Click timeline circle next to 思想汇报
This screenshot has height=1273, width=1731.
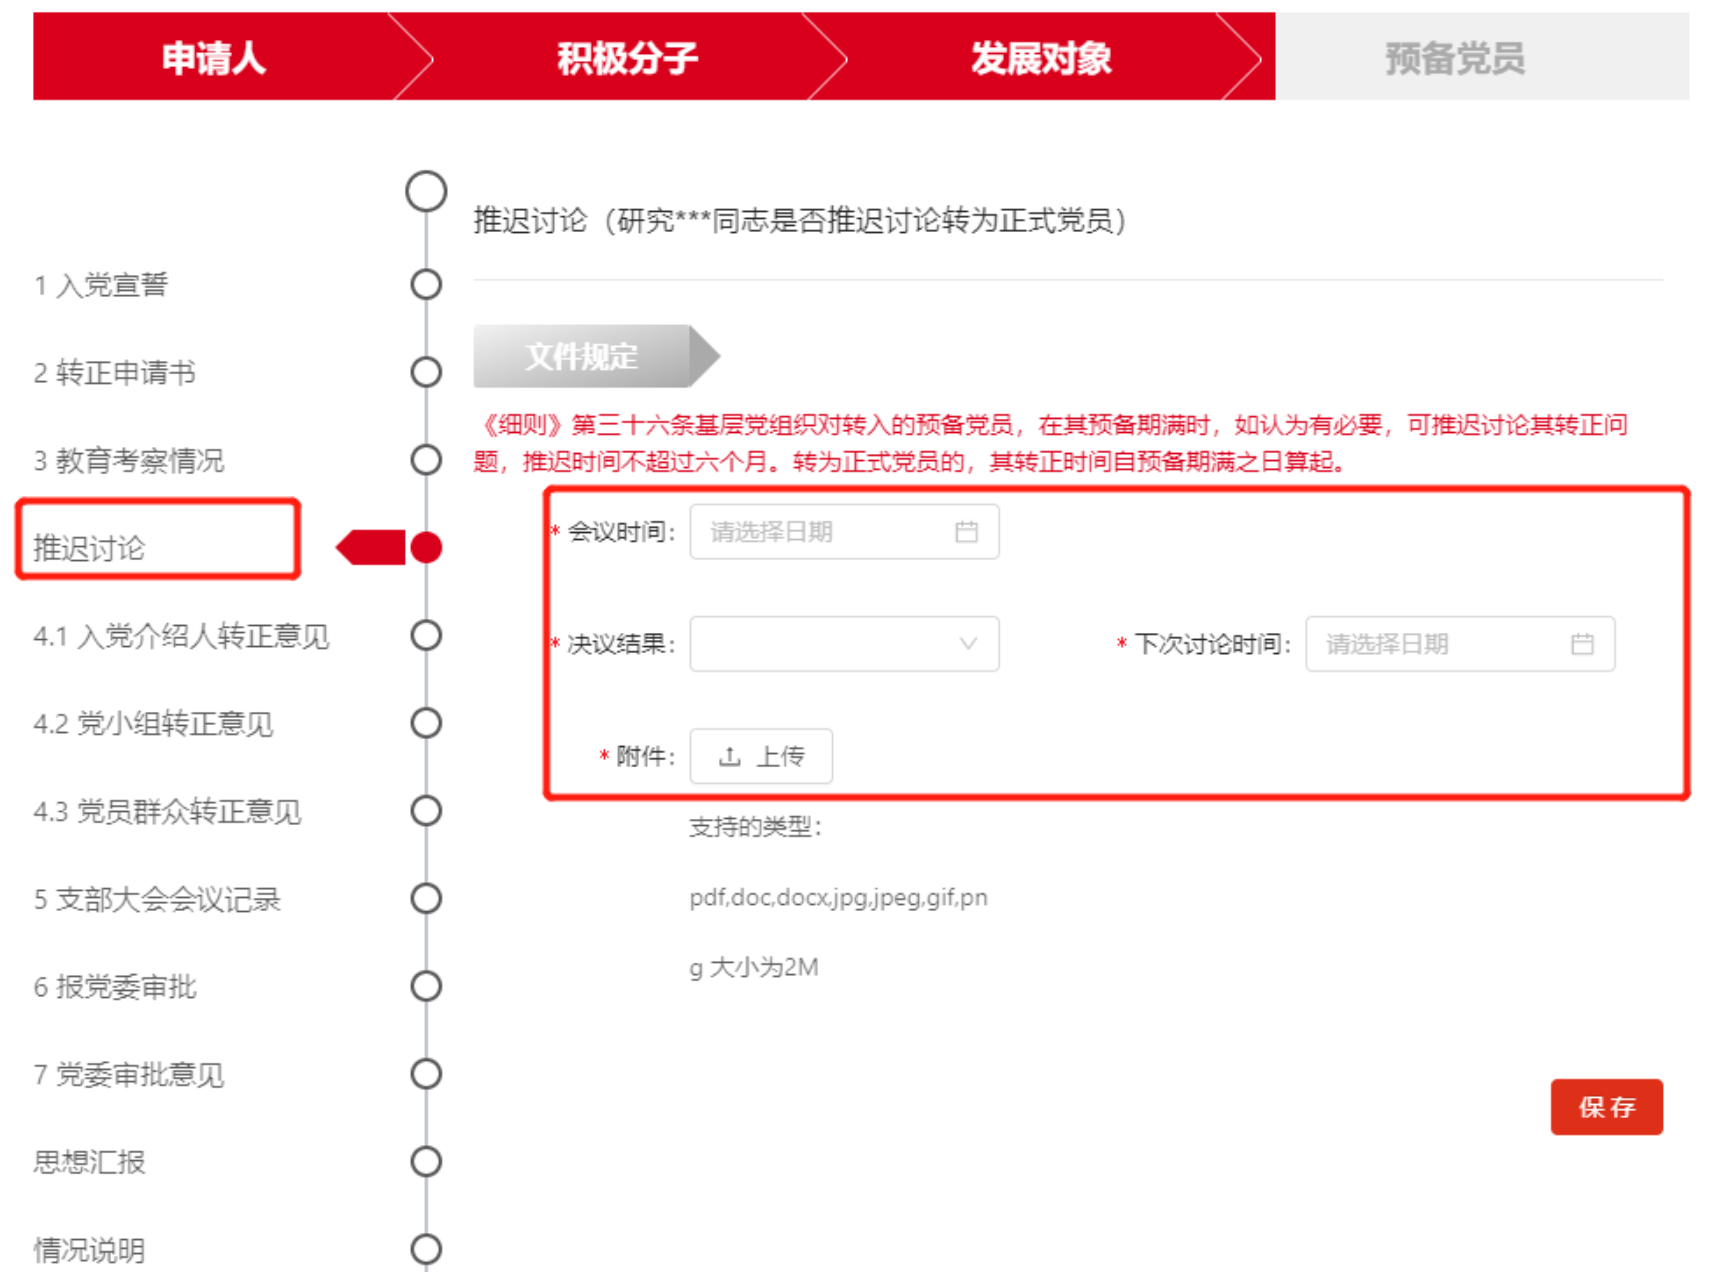tap(426, 1162)
